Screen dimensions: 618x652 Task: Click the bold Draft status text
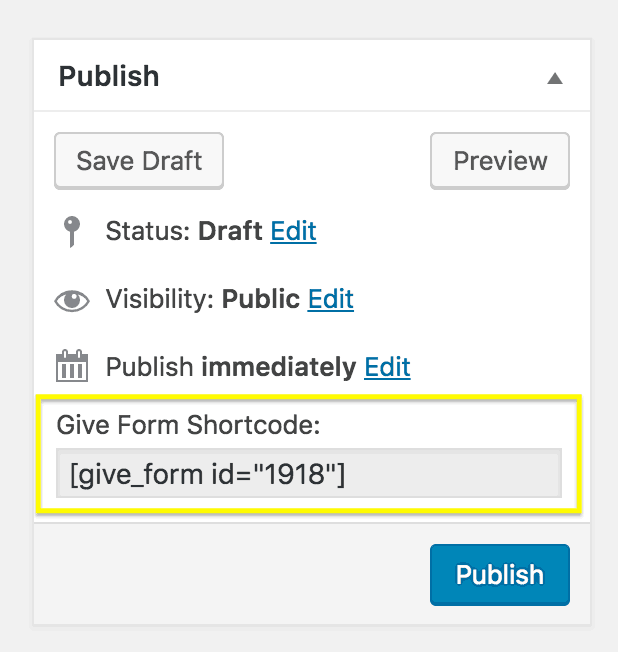click(x=230, y=231)
